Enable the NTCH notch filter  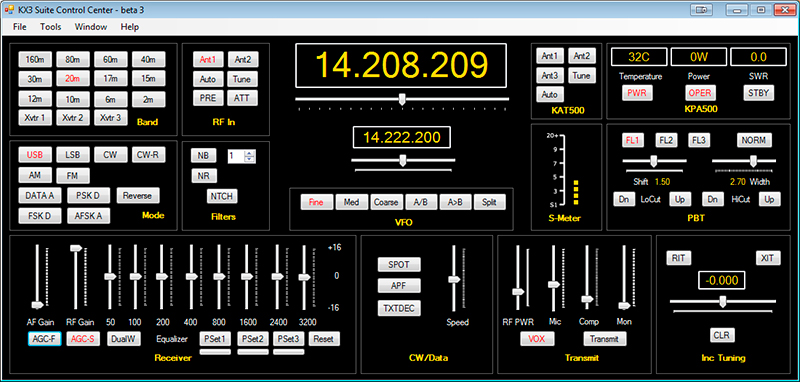[222, 196]
